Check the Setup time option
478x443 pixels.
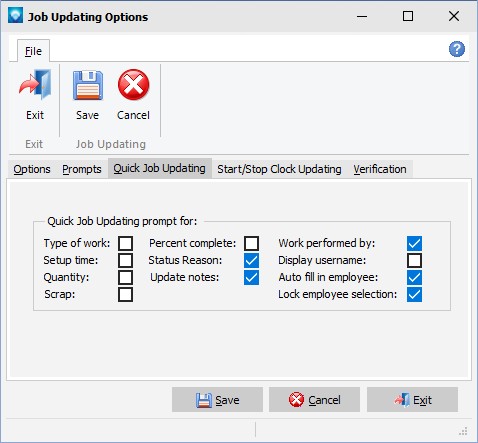pos(125,260)
